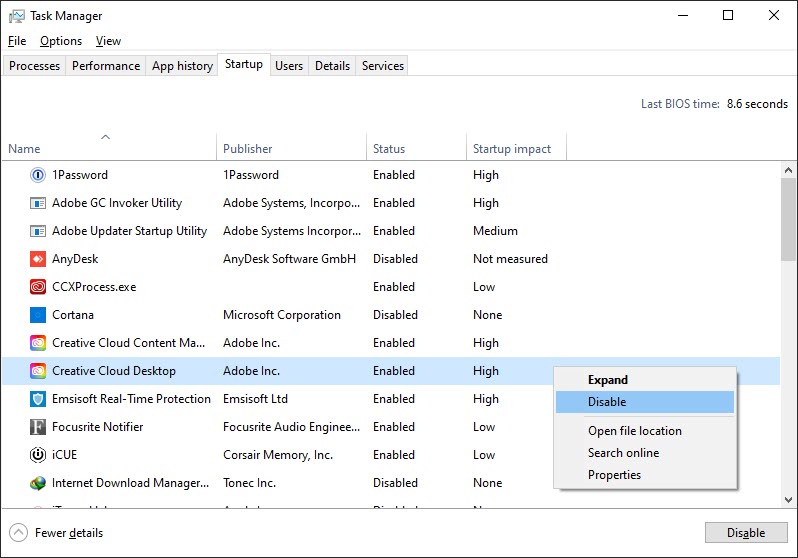Maximize the Task Manager window
Image resolution: width=798 pixels, height=558 pixels.
[728, 15]
